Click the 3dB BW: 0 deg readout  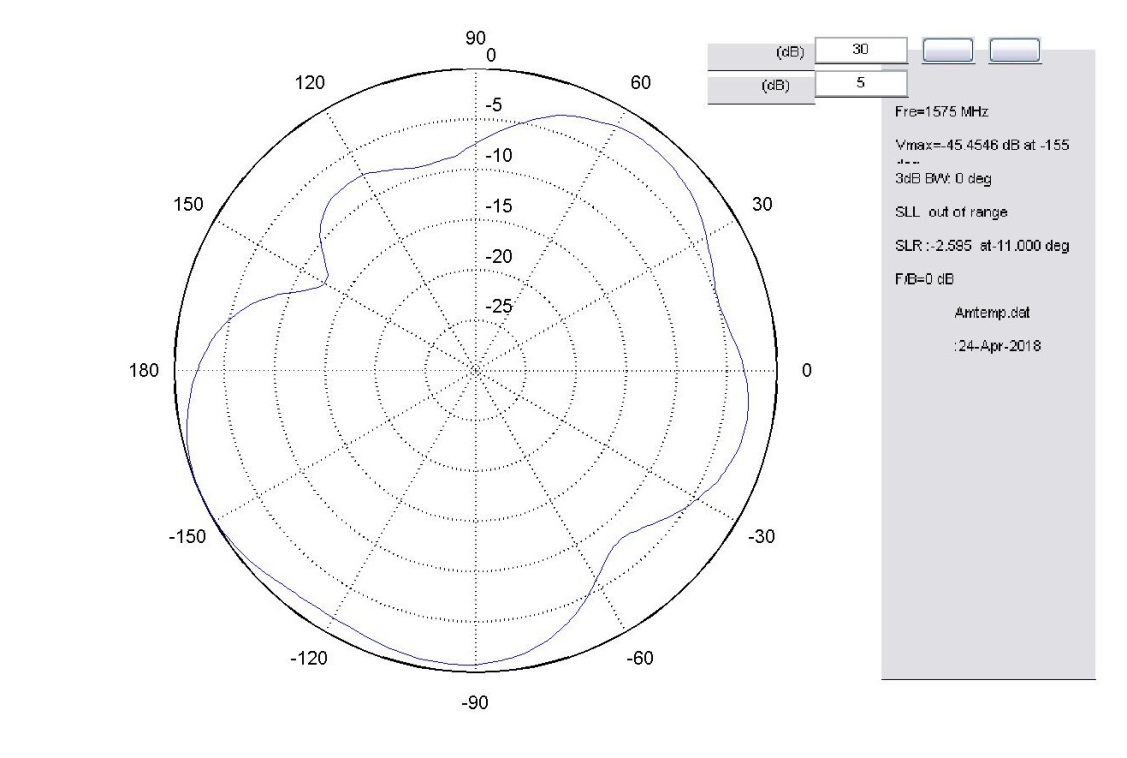[942, 178]
